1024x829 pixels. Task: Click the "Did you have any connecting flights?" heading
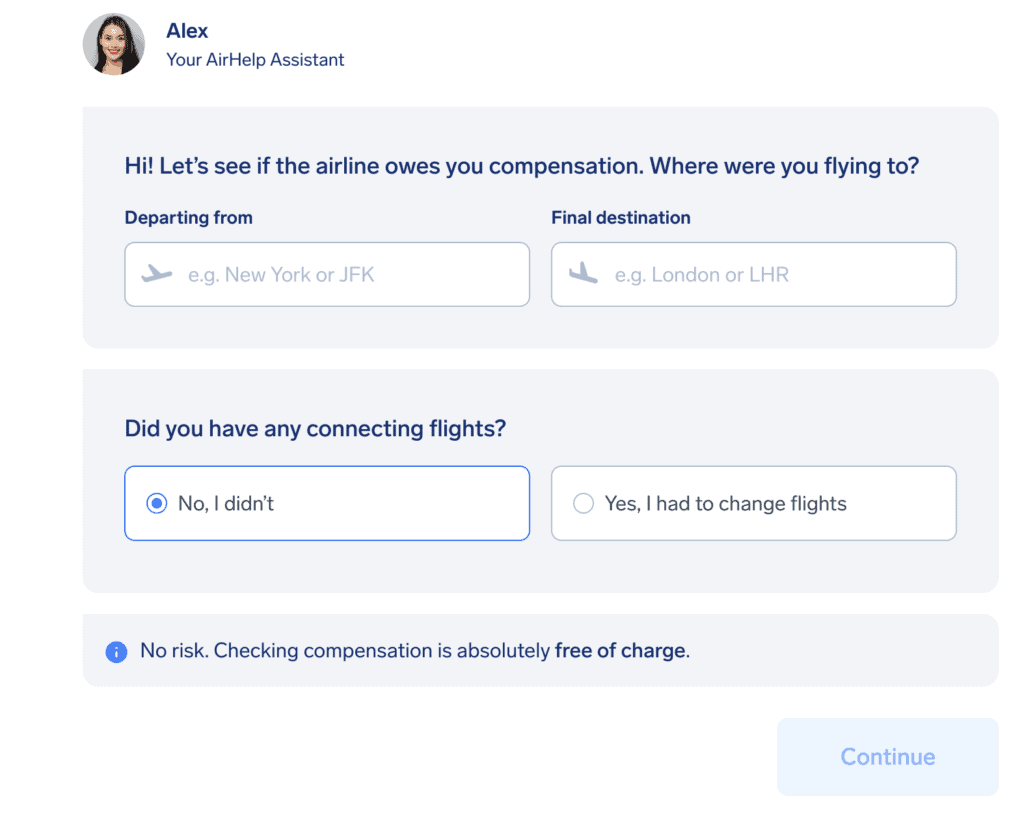click(x=315, y=429)
